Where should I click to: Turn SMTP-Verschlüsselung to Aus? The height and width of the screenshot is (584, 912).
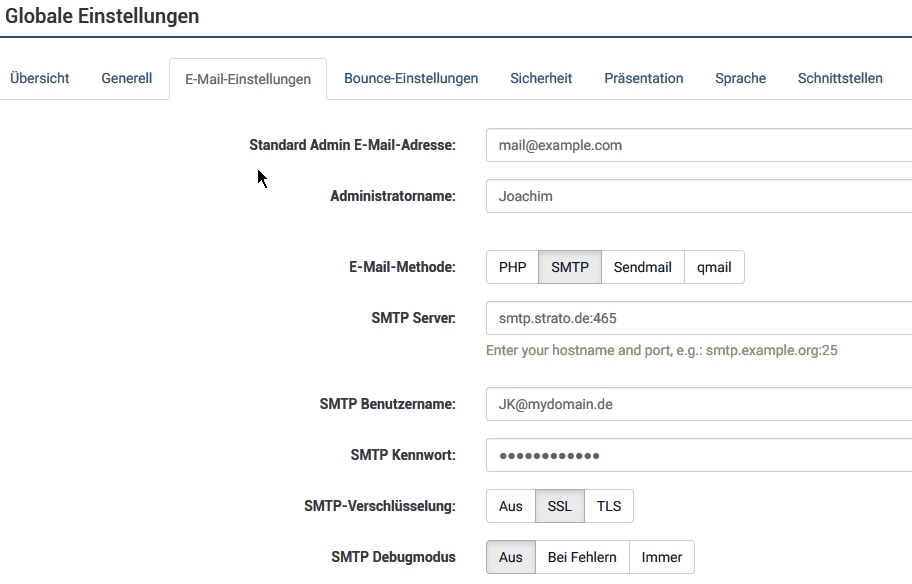[x=511, y=506]
